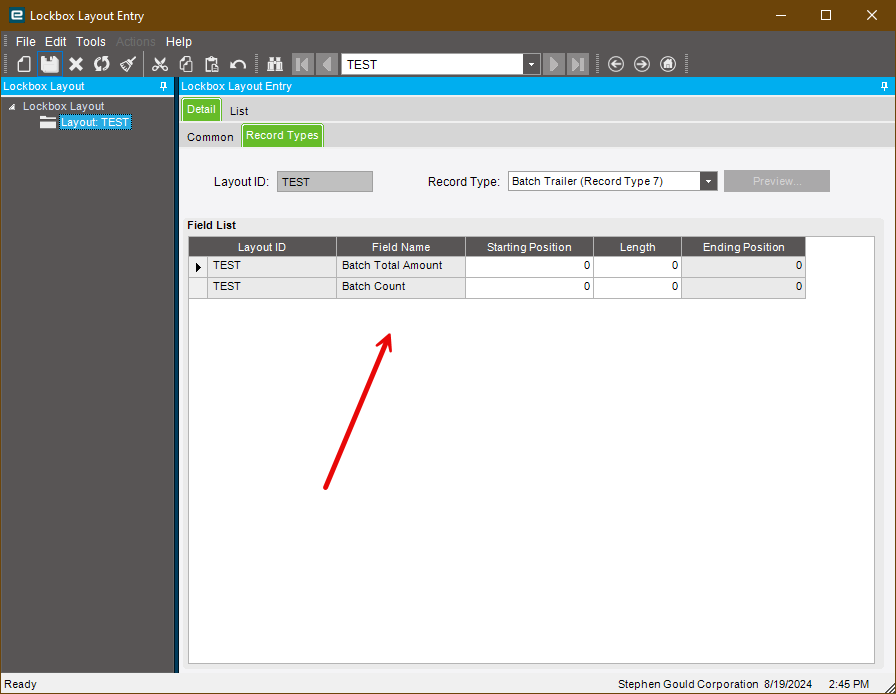896x694 pixels.
Task: Open the TEST navigation dropdown arrow
Action: point(531,64)
